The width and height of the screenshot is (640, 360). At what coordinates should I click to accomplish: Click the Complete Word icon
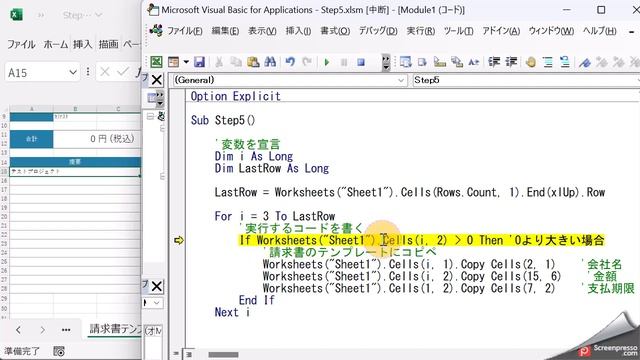pos(473,62)
